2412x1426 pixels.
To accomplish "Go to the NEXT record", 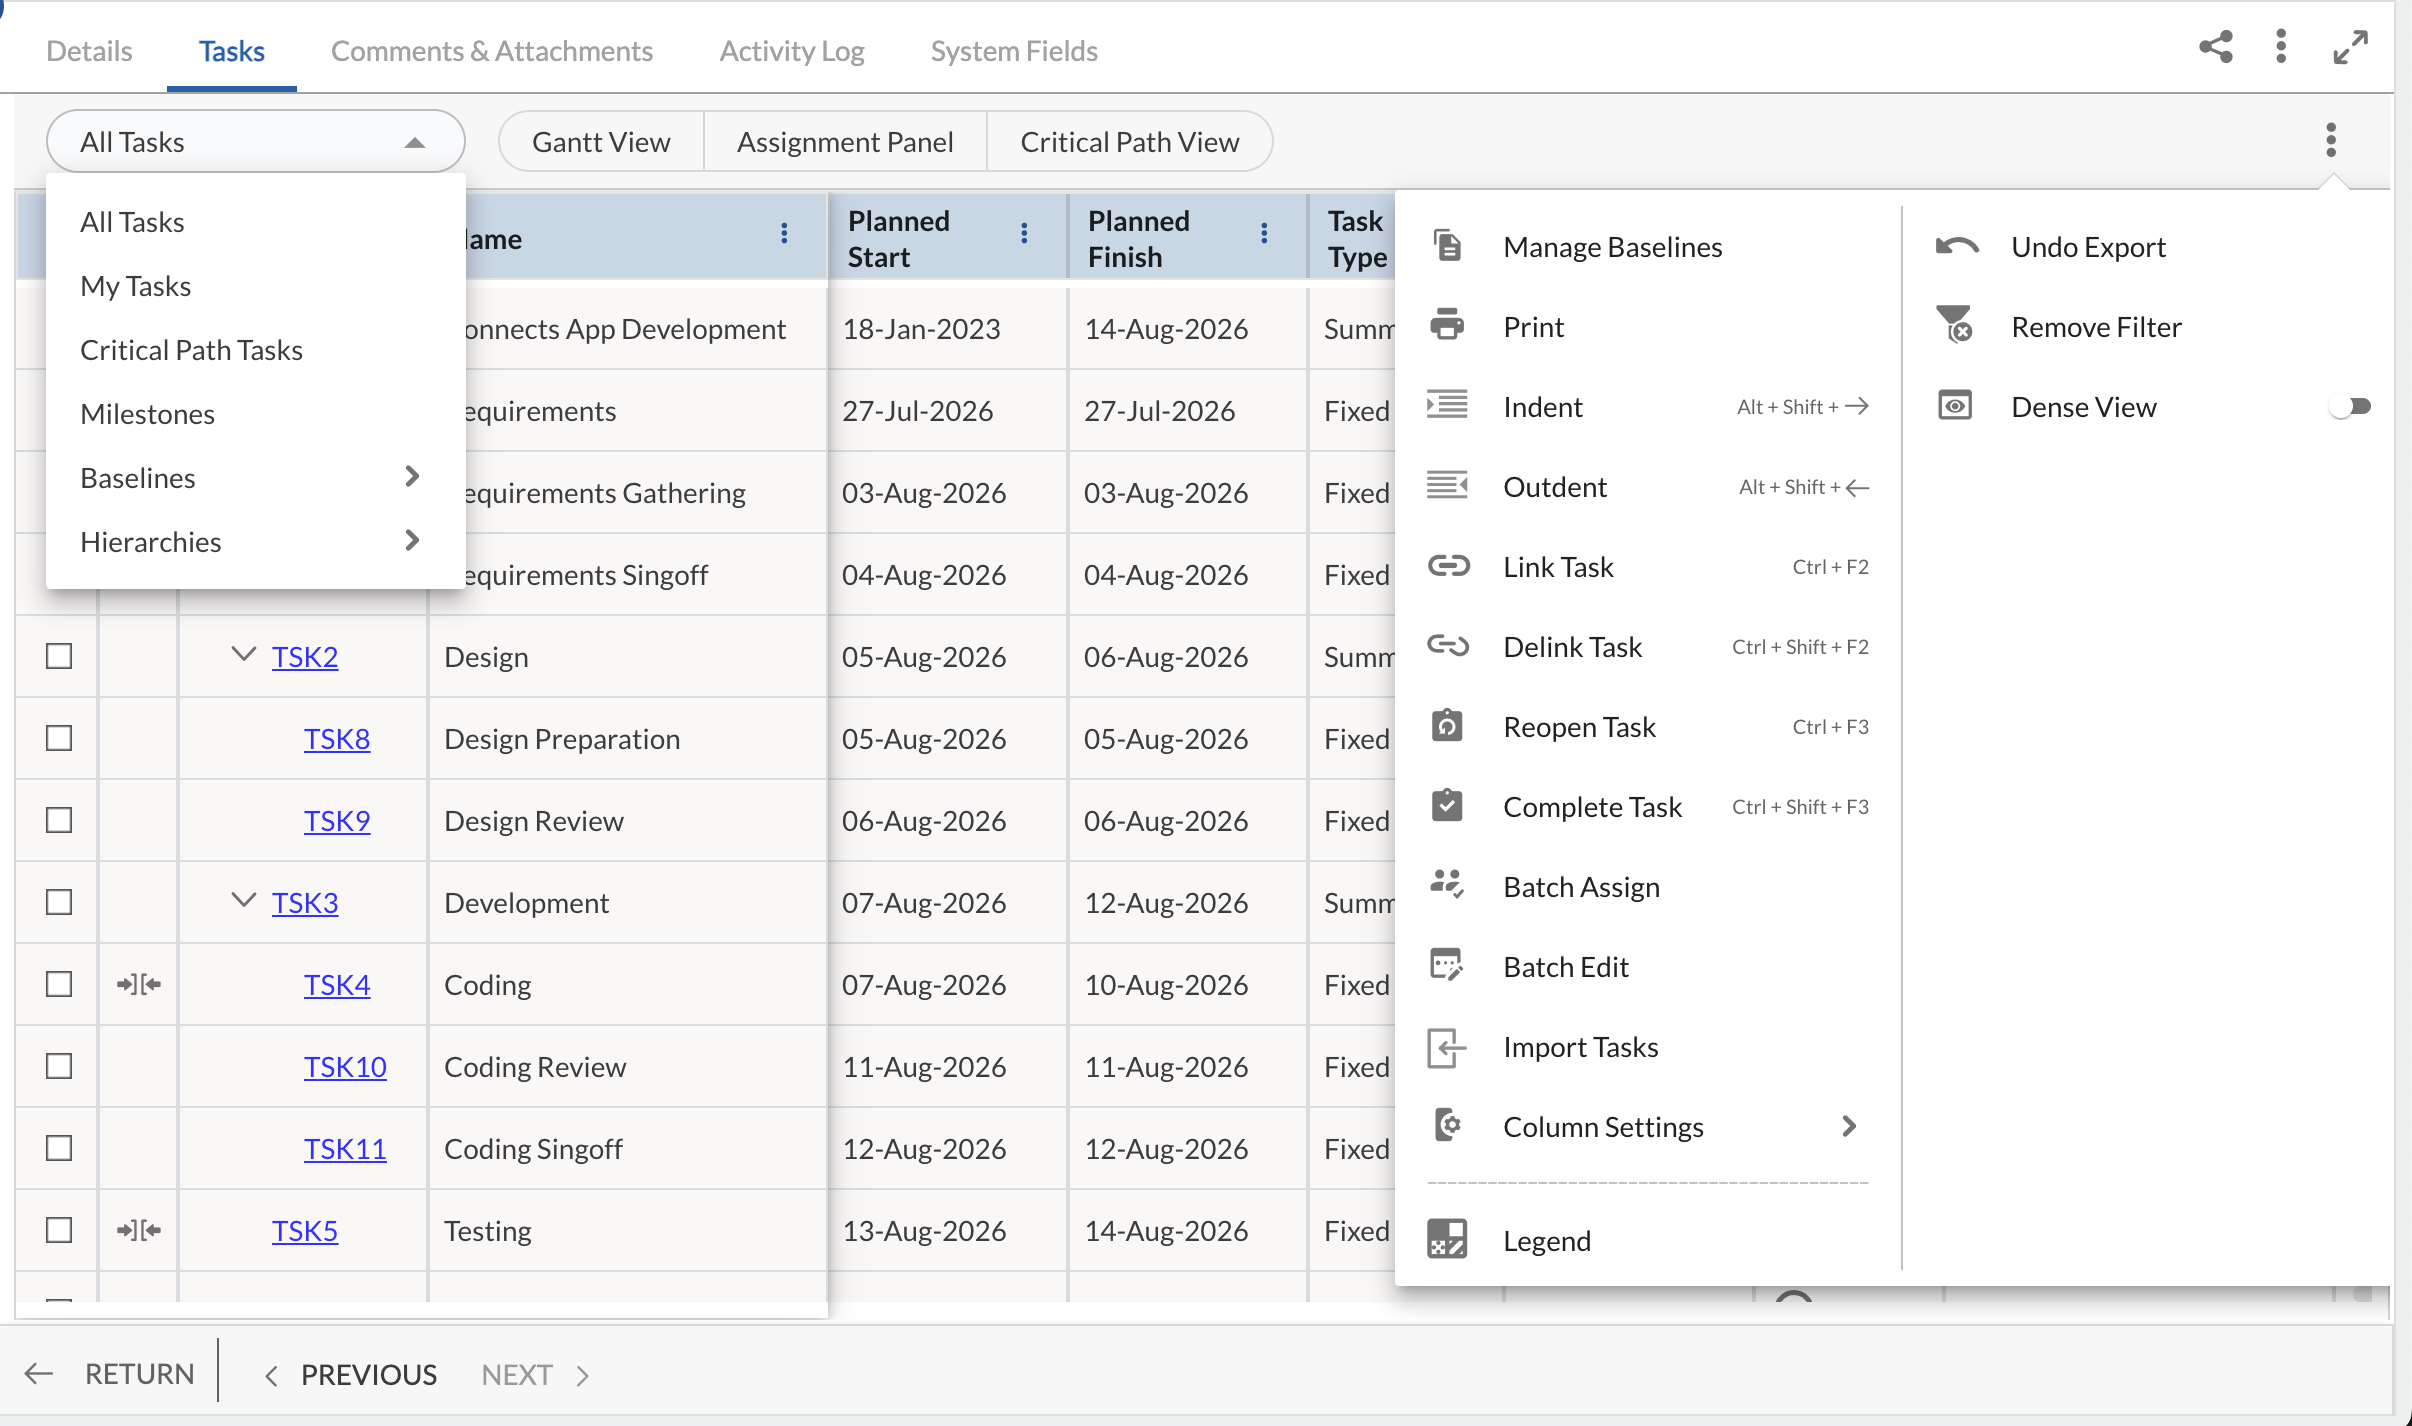I will click(536, 1374).
